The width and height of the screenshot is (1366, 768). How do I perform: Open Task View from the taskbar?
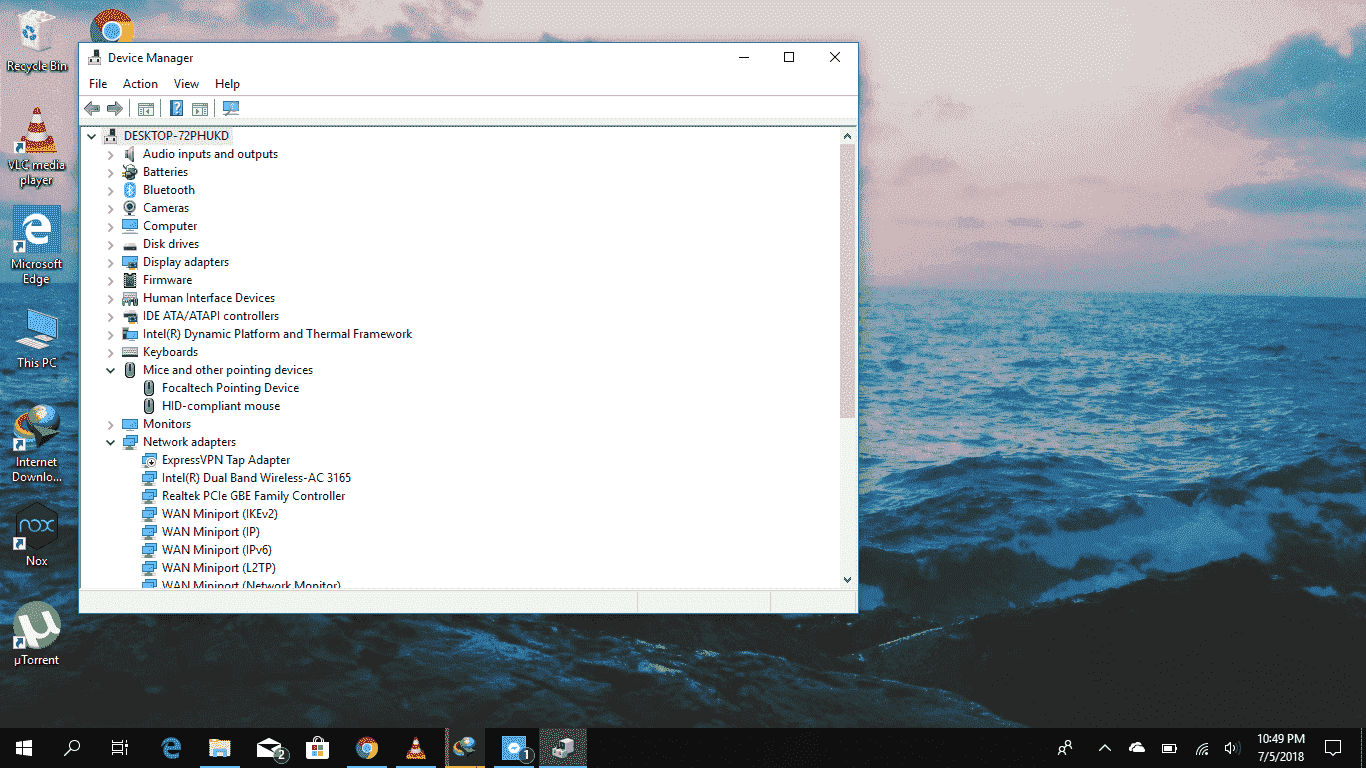120,747
